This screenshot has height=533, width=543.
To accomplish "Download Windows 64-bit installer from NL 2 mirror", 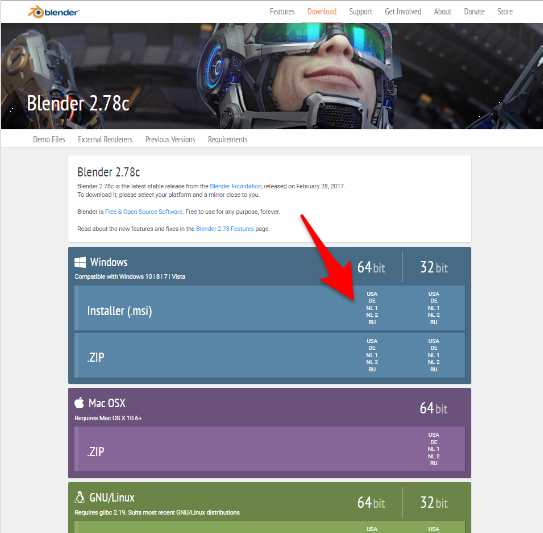I will [x=372, y=315].
